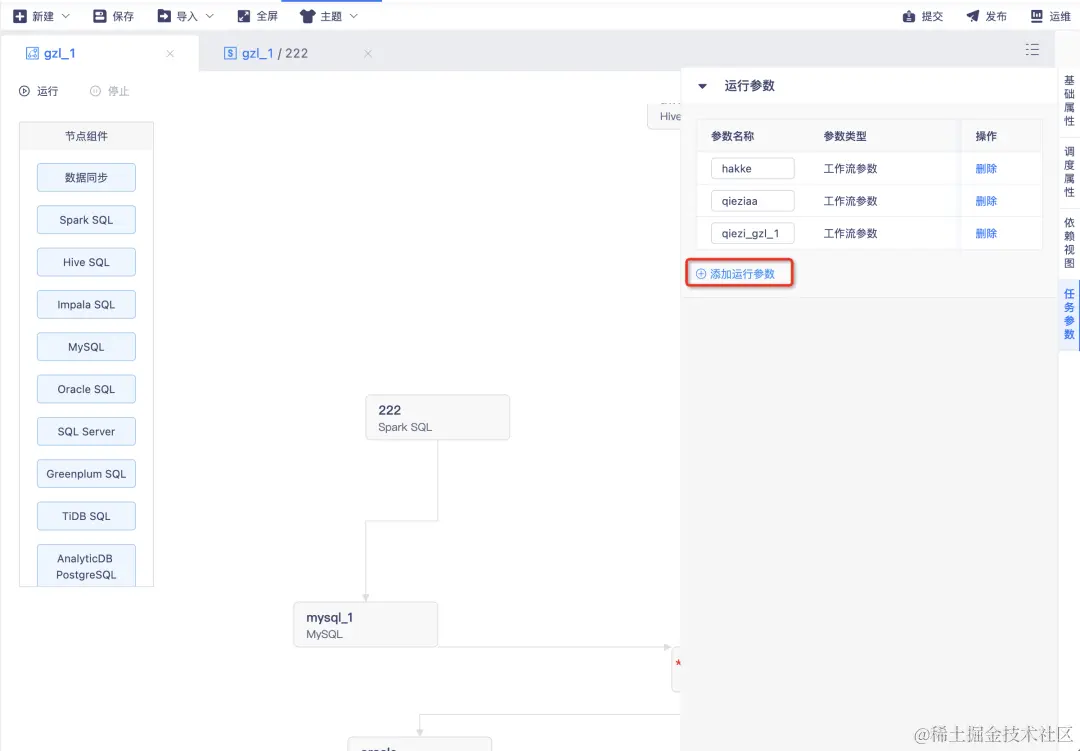Open the 基础属性 side tab
The height and width of the screenshot is (751, 1080).
pyautogui.click(x=1069, y=101)
